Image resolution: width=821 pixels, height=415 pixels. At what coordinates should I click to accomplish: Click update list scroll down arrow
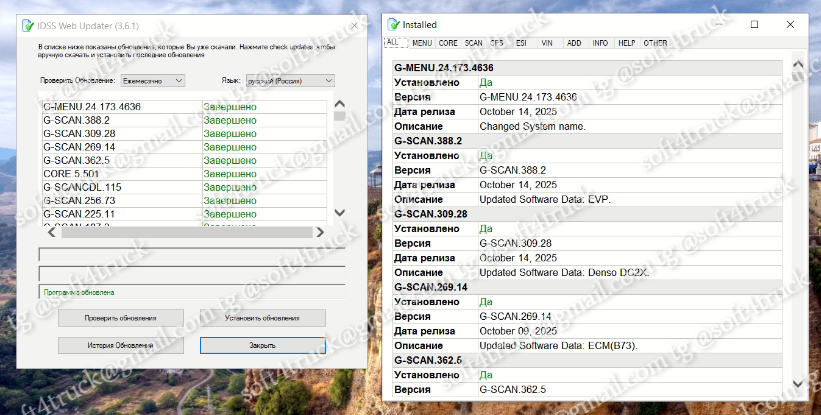(339, 212)
